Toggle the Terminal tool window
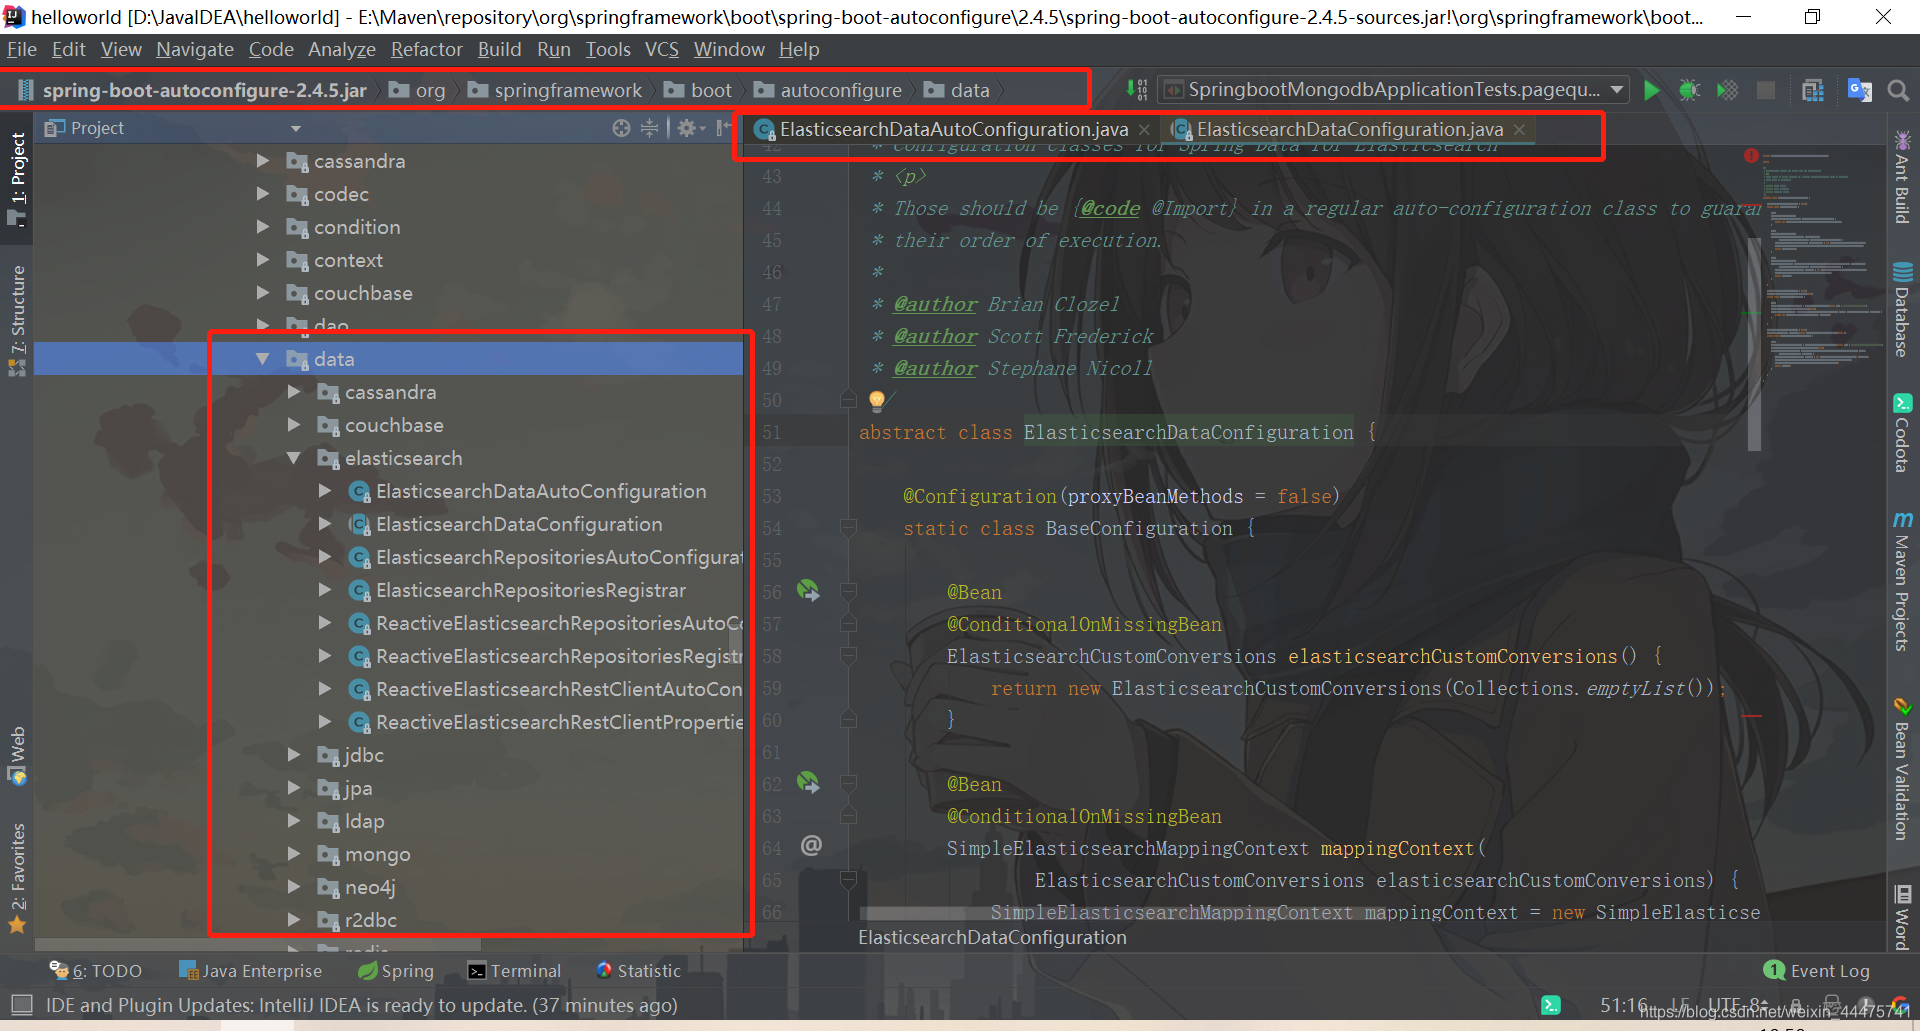 coord(514,970)
